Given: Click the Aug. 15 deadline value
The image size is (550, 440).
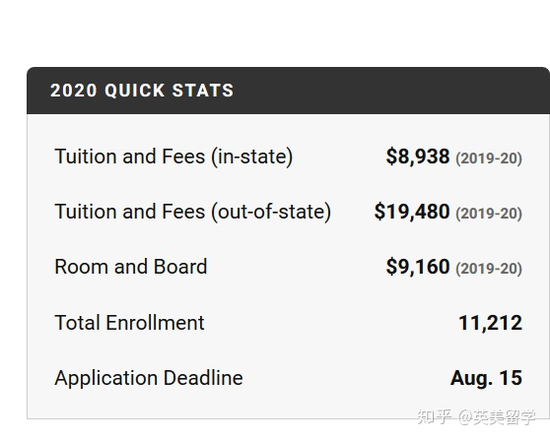Looking at the screenshot, I should [x=486, y=378].
